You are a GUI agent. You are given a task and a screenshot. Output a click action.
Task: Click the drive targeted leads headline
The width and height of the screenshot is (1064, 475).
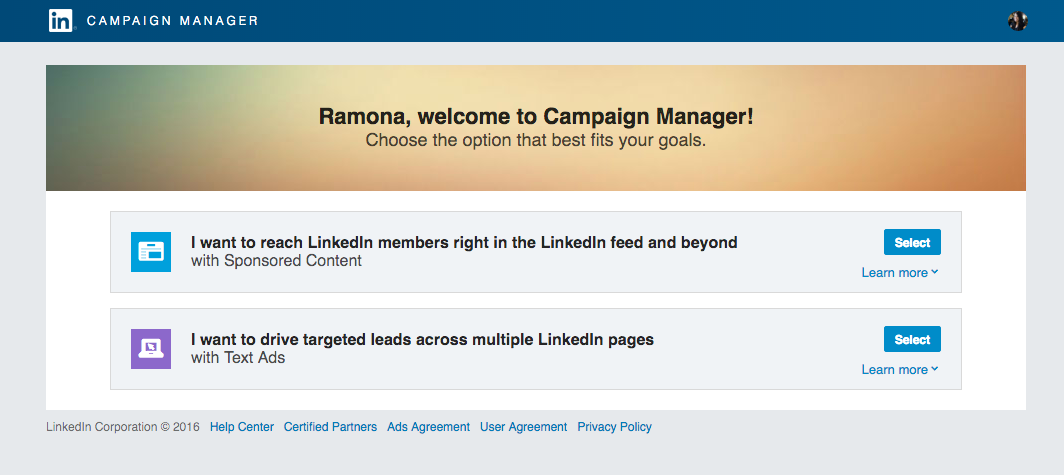422,339
